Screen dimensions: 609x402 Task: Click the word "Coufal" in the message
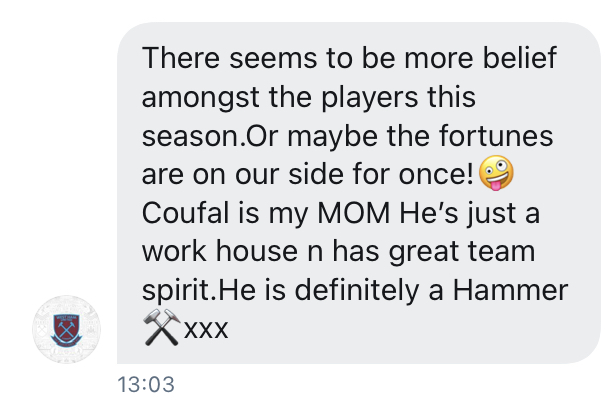point(186,213)
